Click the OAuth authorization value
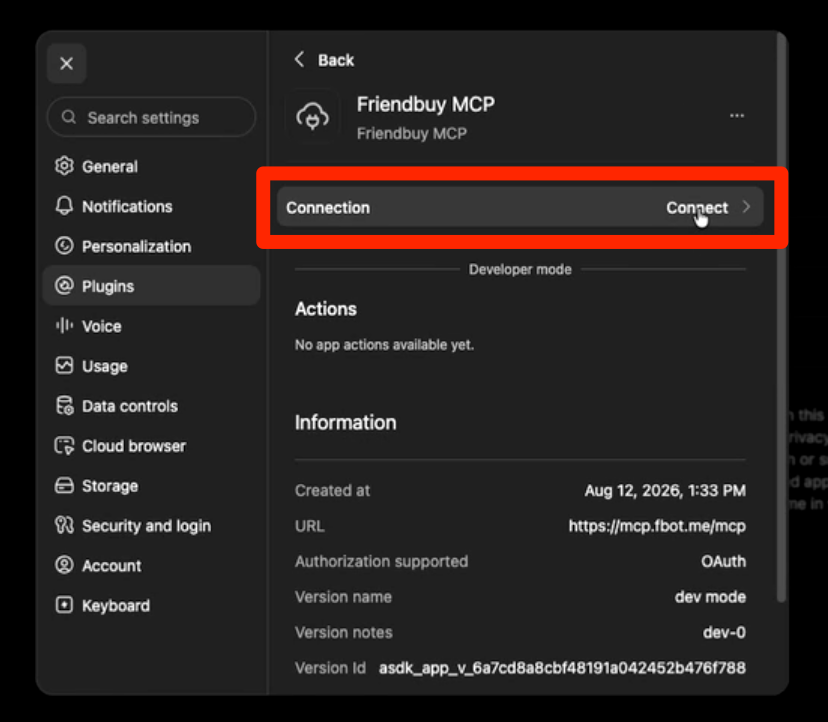 point(723,561)
